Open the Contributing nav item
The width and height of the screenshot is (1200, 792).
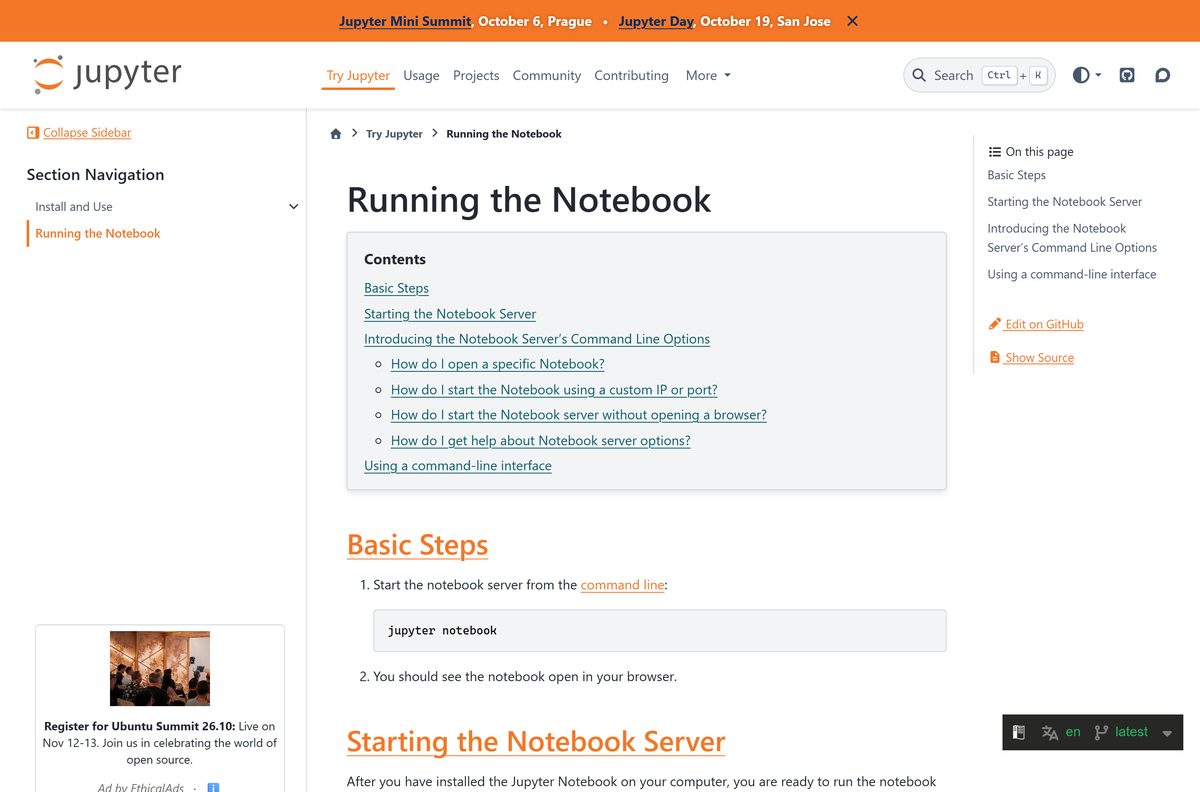pos(631,75)
